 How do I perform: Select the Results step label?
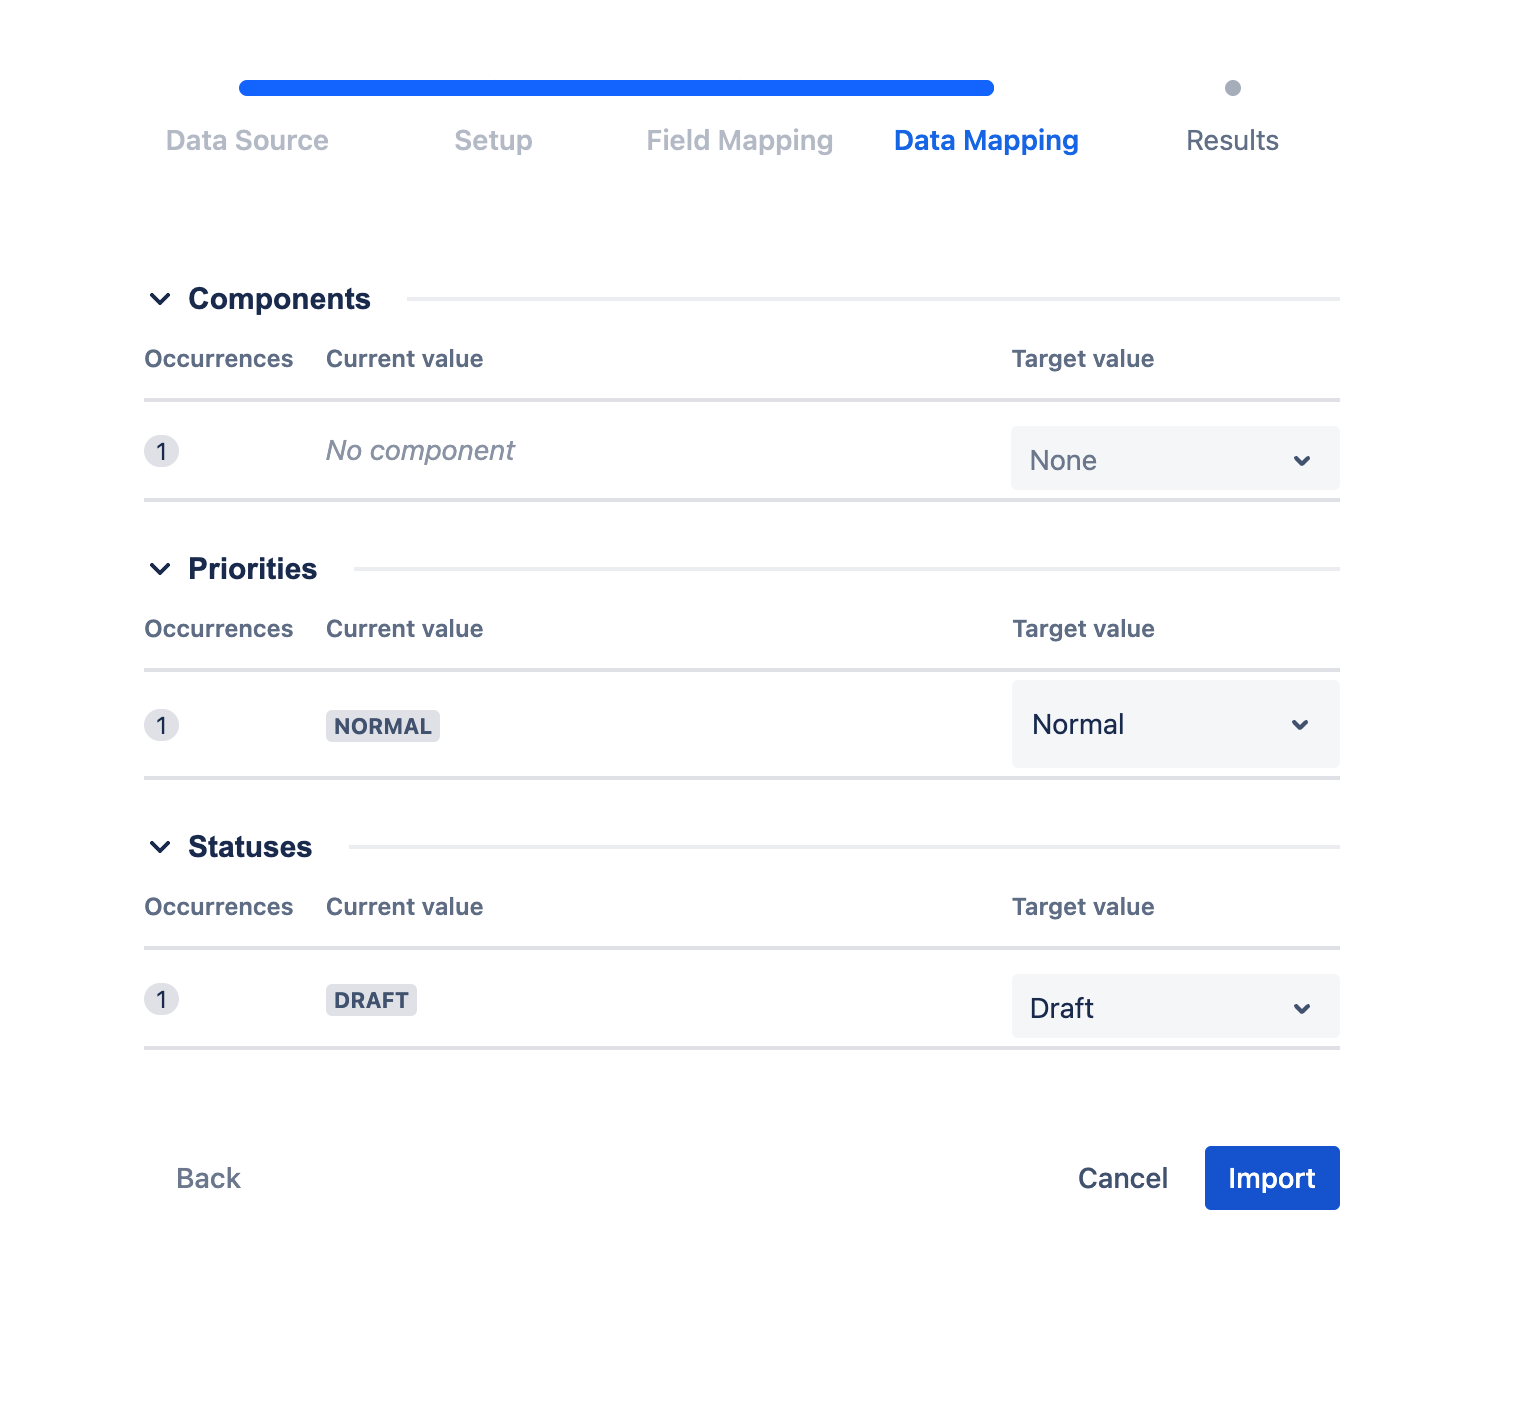(1232, 141)
